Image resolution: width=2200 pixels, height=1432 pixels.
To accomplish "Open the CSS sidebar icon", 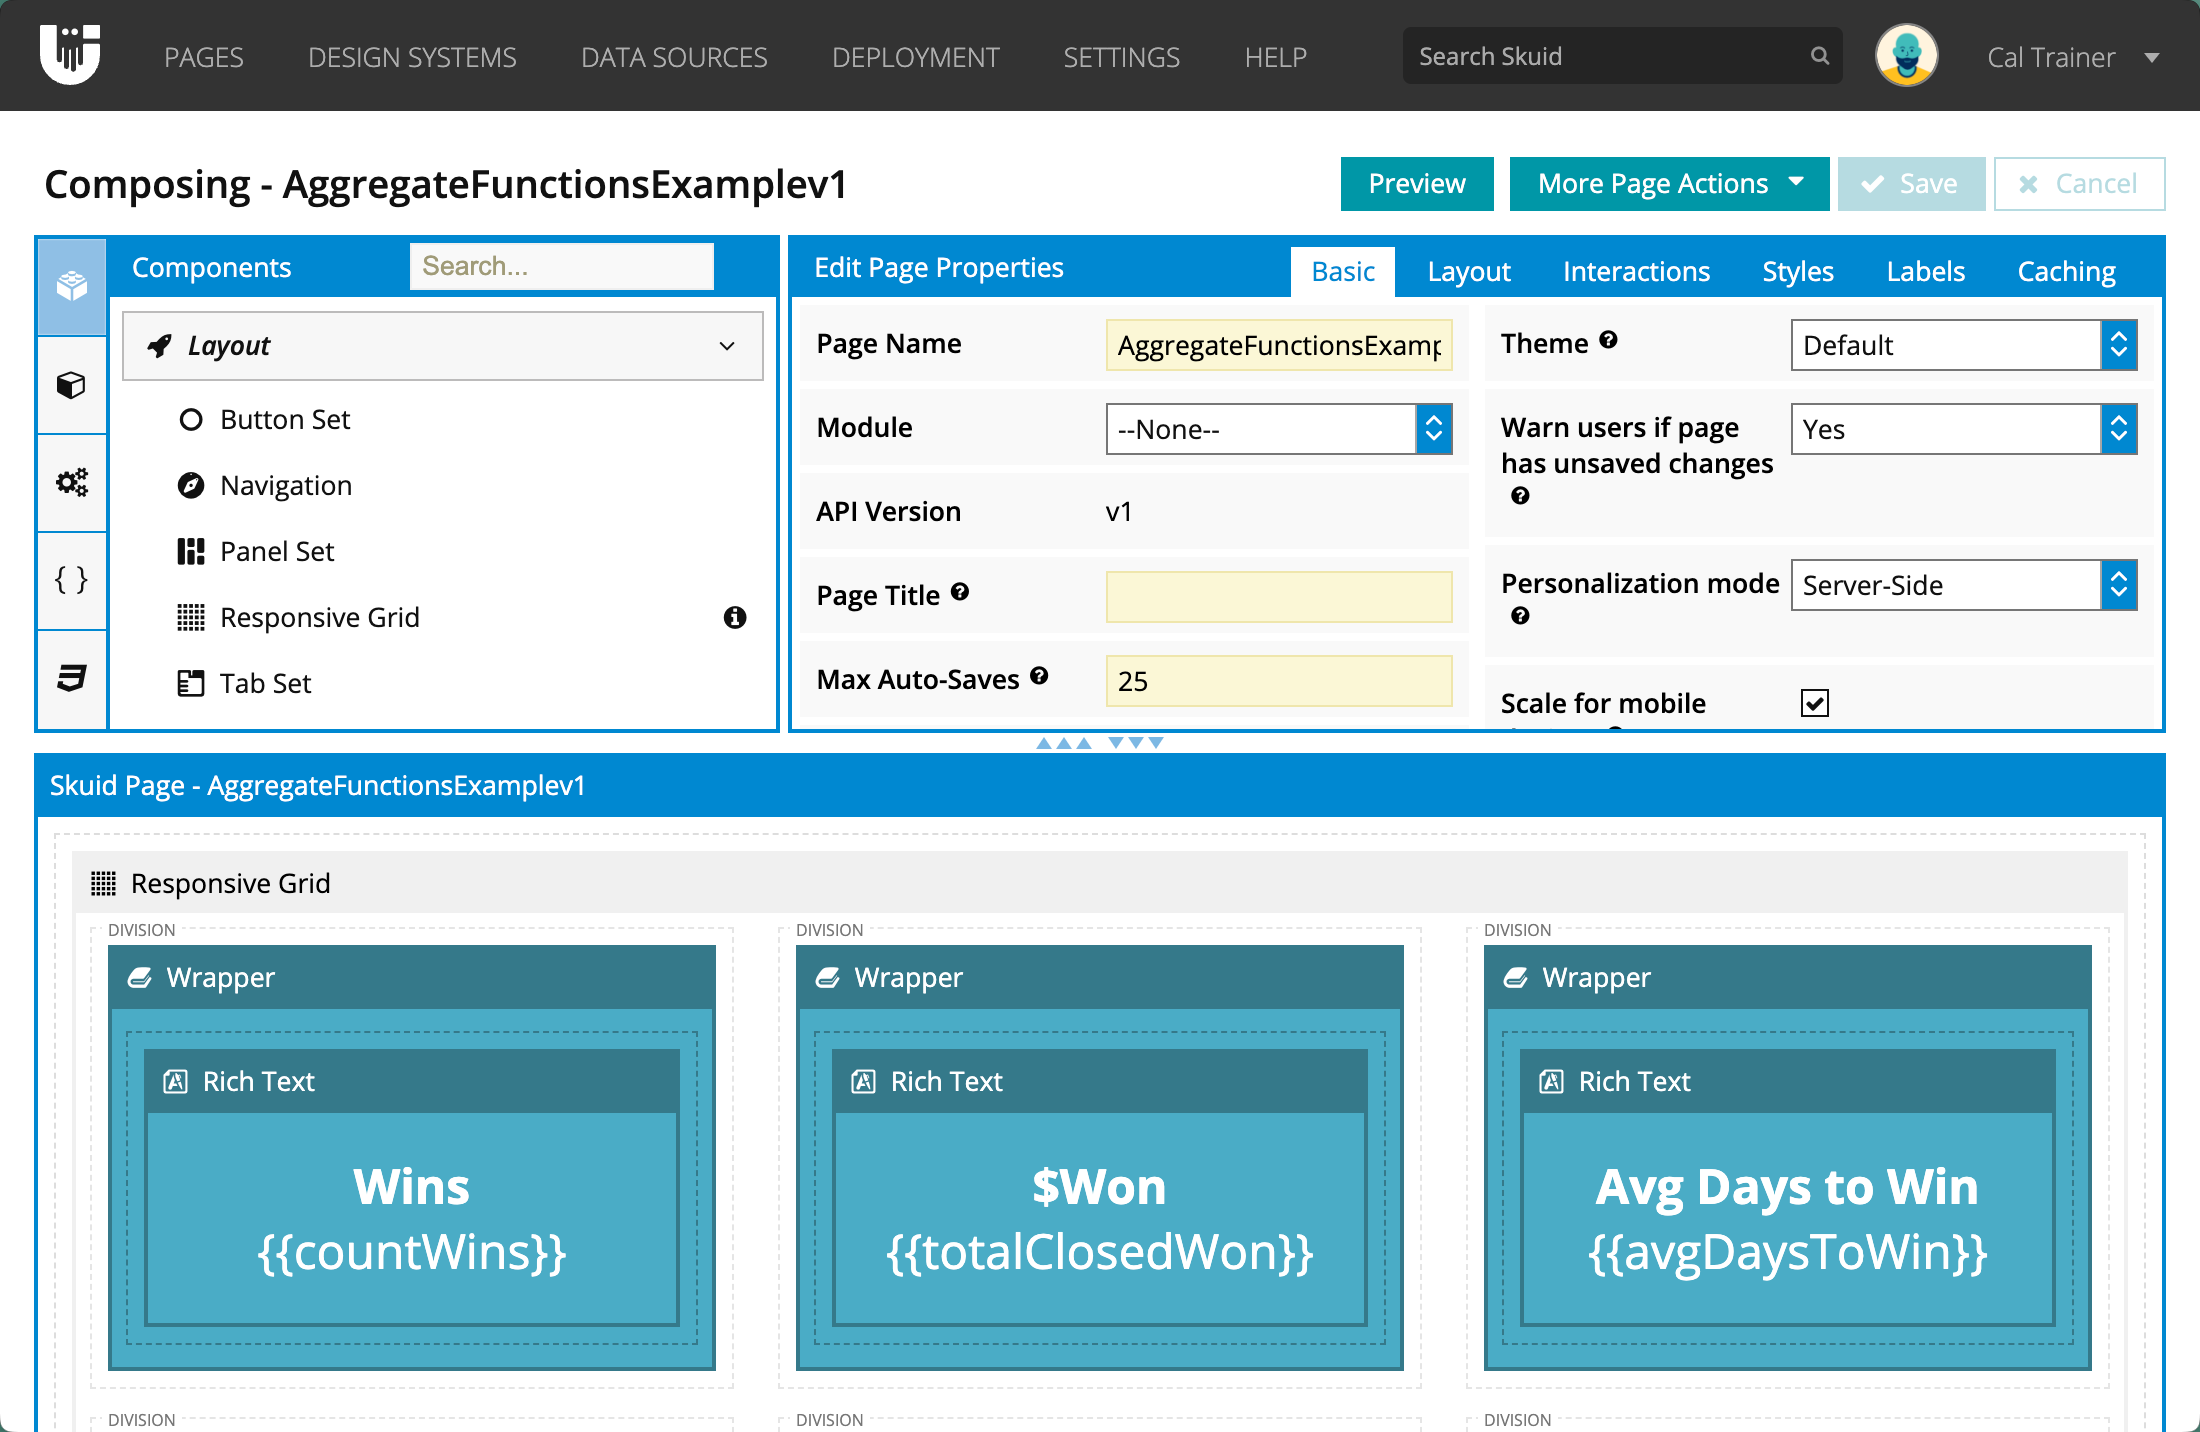I will pyautogui.click(x=72, y=678).
